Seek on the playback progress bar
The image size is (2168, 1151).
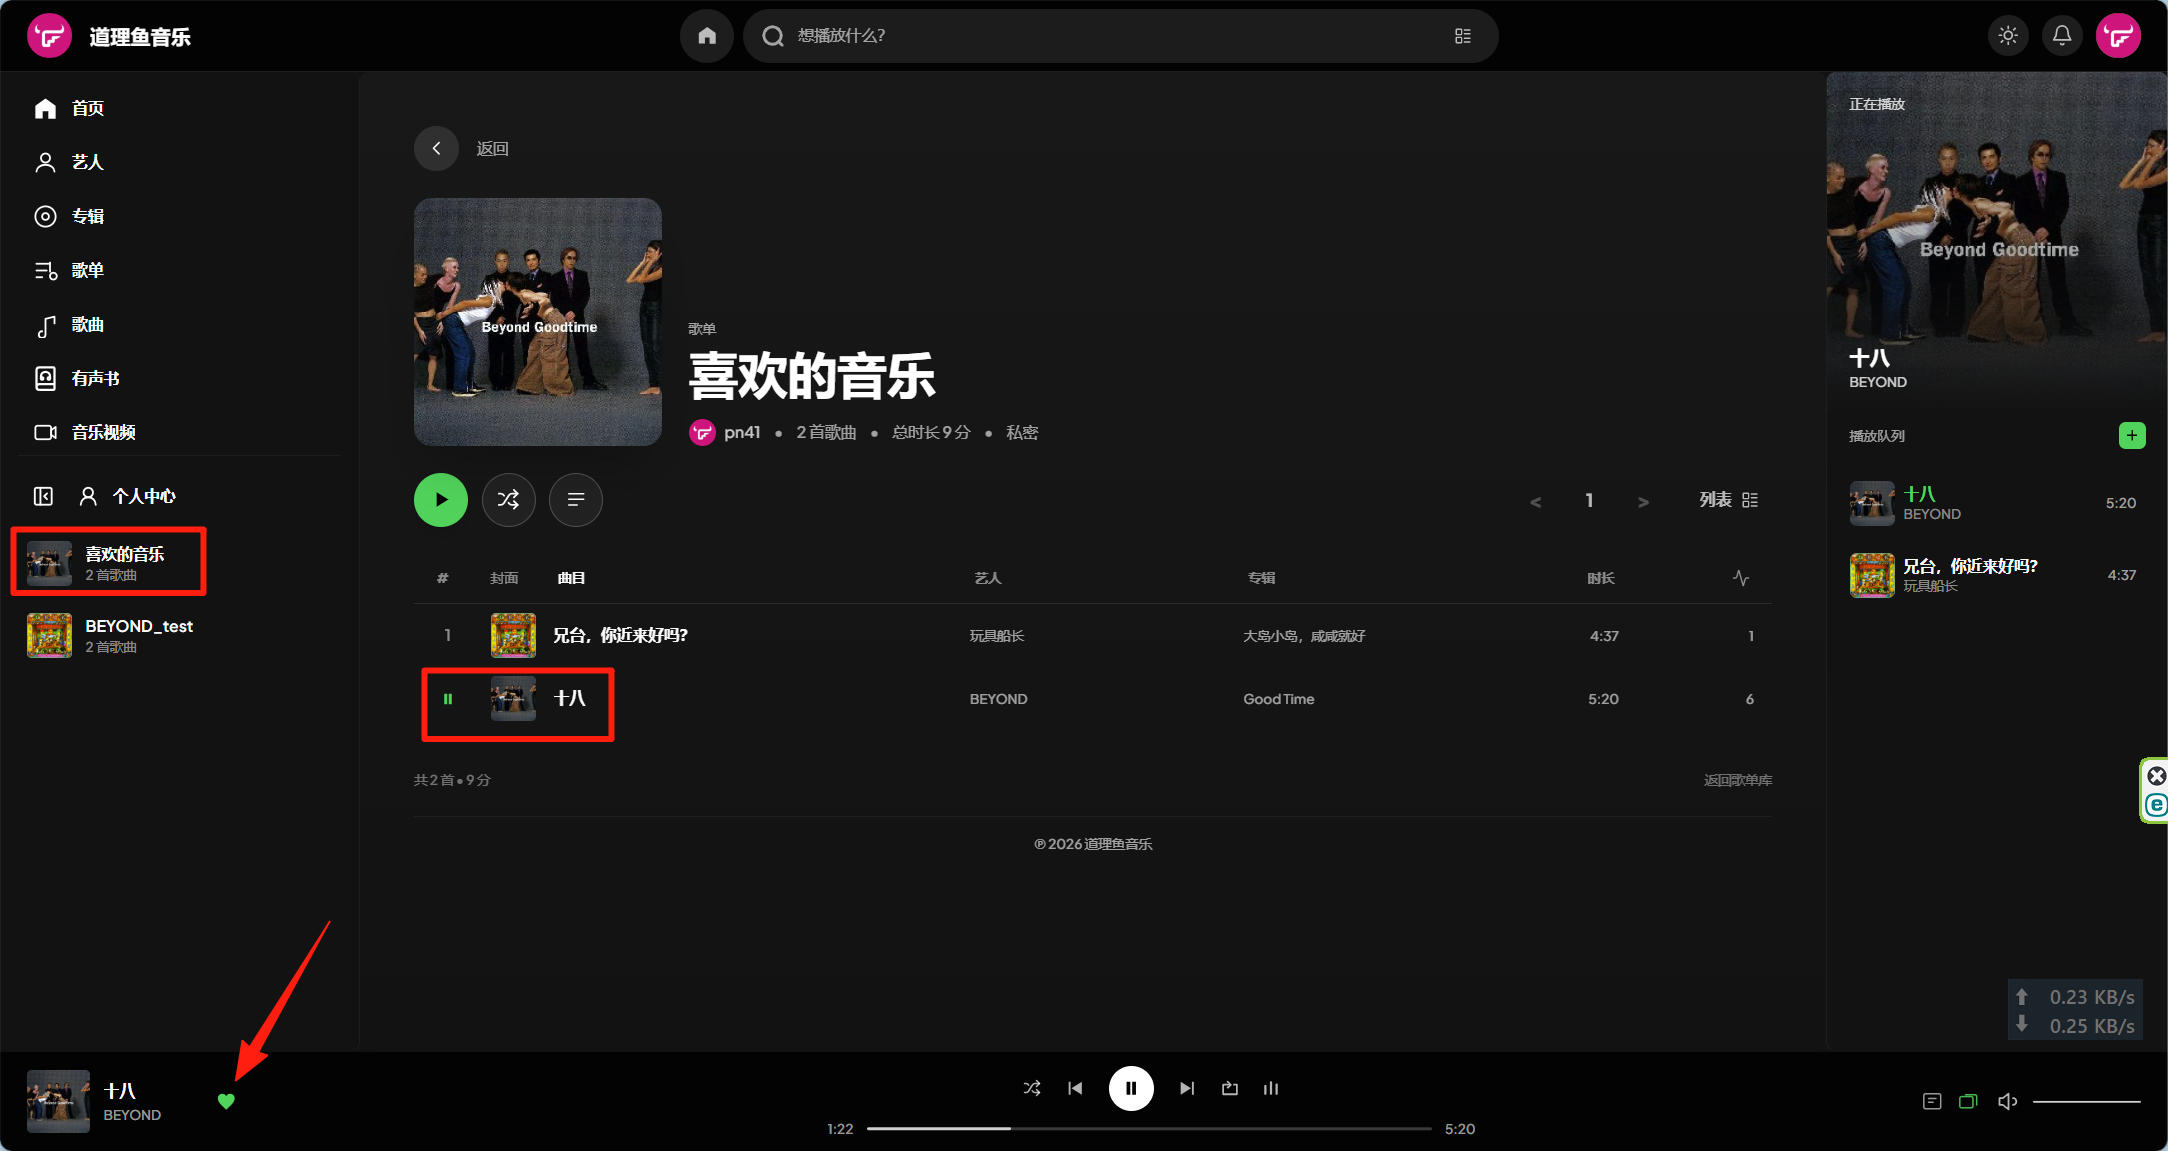tap(1149, 1129)
